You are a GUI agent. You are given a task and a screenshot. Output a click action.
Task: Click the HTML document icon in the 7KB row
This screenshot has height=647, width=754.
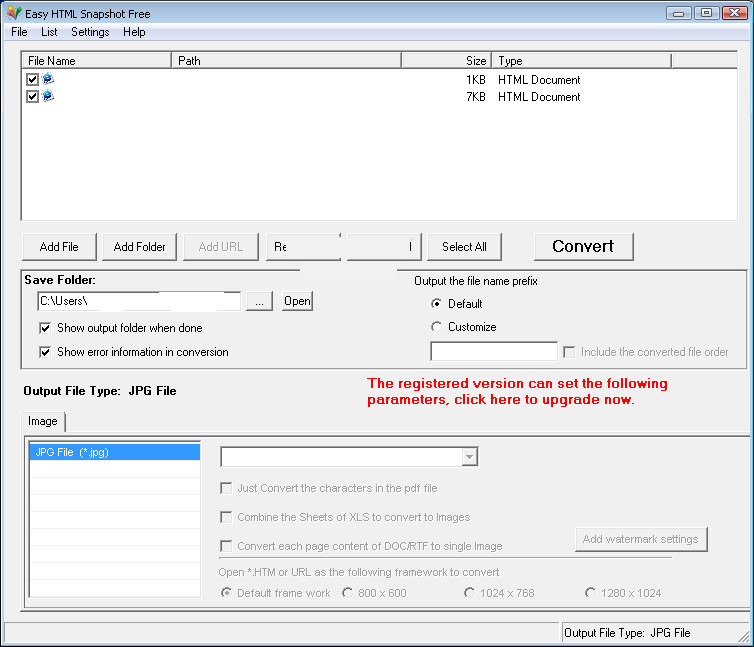(48, 96)
